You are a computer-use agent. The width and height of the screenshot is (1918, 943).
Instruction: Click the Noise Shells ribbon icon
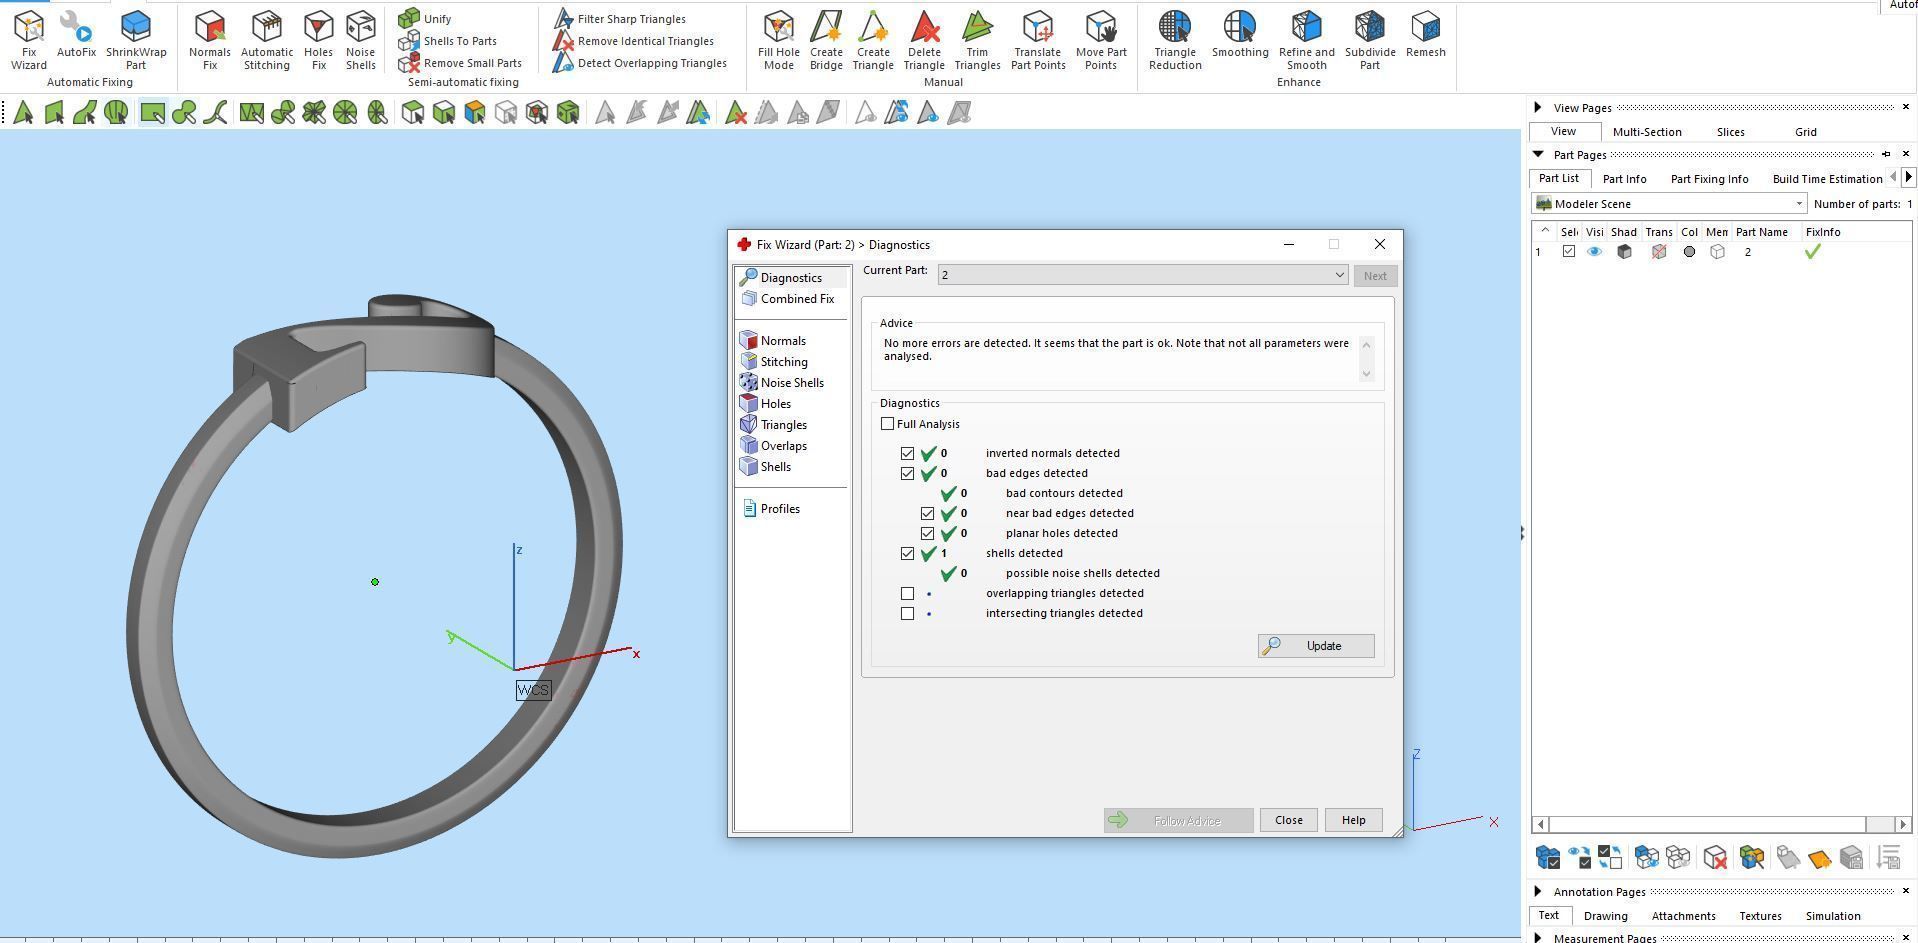coord(360,41)
